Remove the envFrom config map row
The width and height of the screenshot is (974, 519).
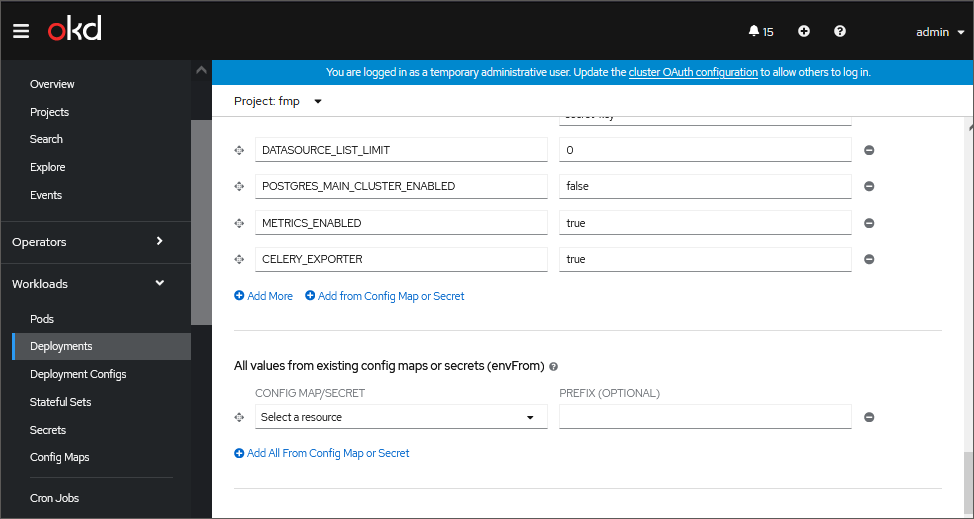click(869, 417)
